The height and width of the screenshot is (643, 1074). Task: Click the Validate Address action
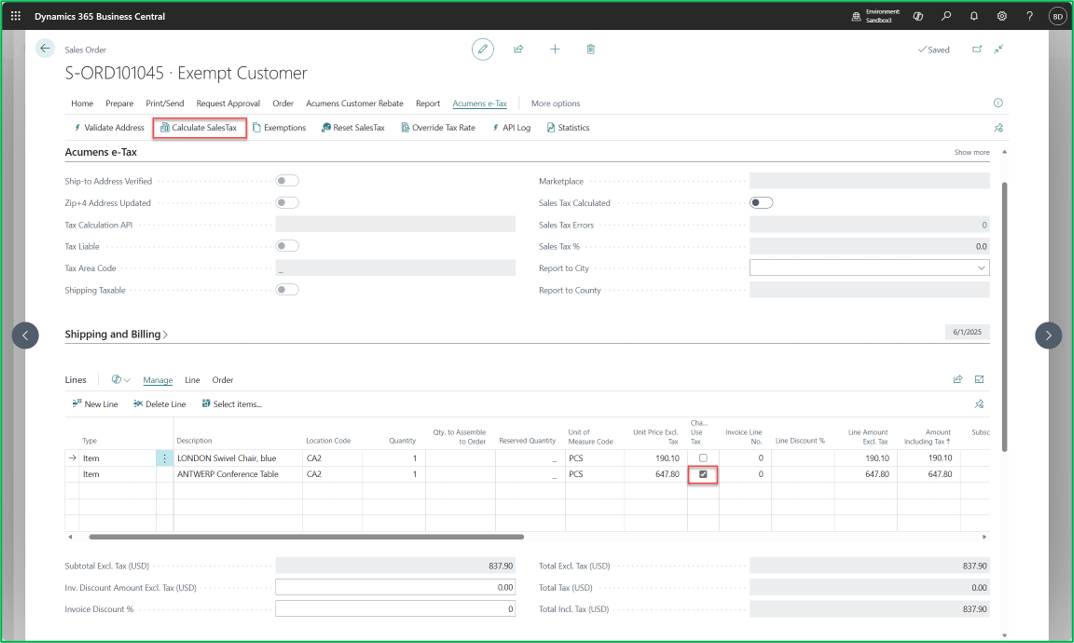pyautogui.click(x=109, y=127)
